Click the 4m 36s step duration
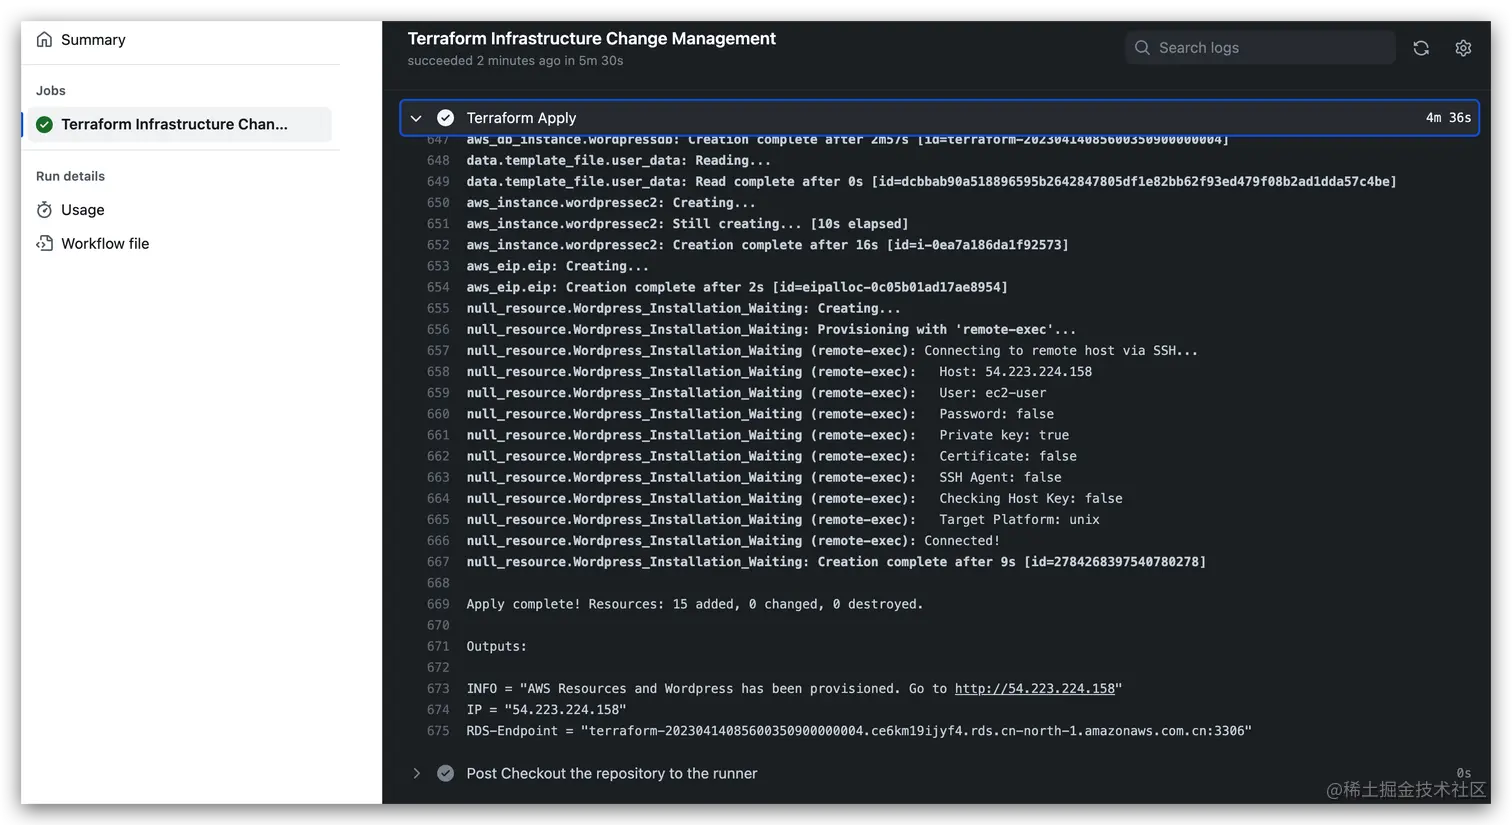 [x=1448, y=118]
